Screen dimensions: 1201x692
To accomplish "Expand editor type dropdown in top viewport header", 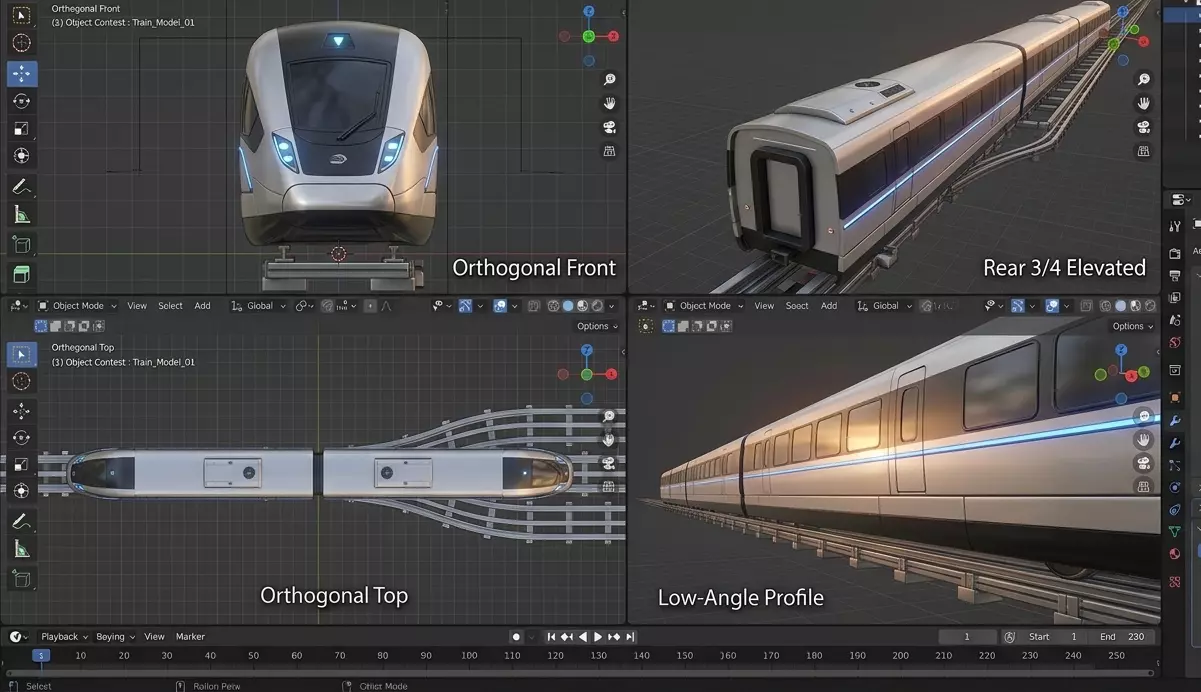I will (x=20, y=306).
